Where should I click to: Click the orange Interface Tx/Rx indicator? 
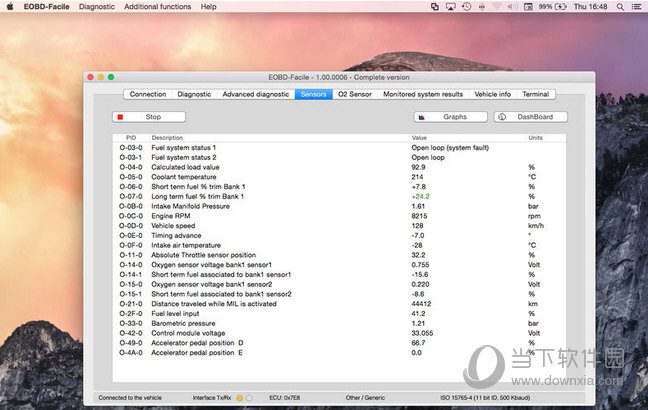(x=240, y=398)
